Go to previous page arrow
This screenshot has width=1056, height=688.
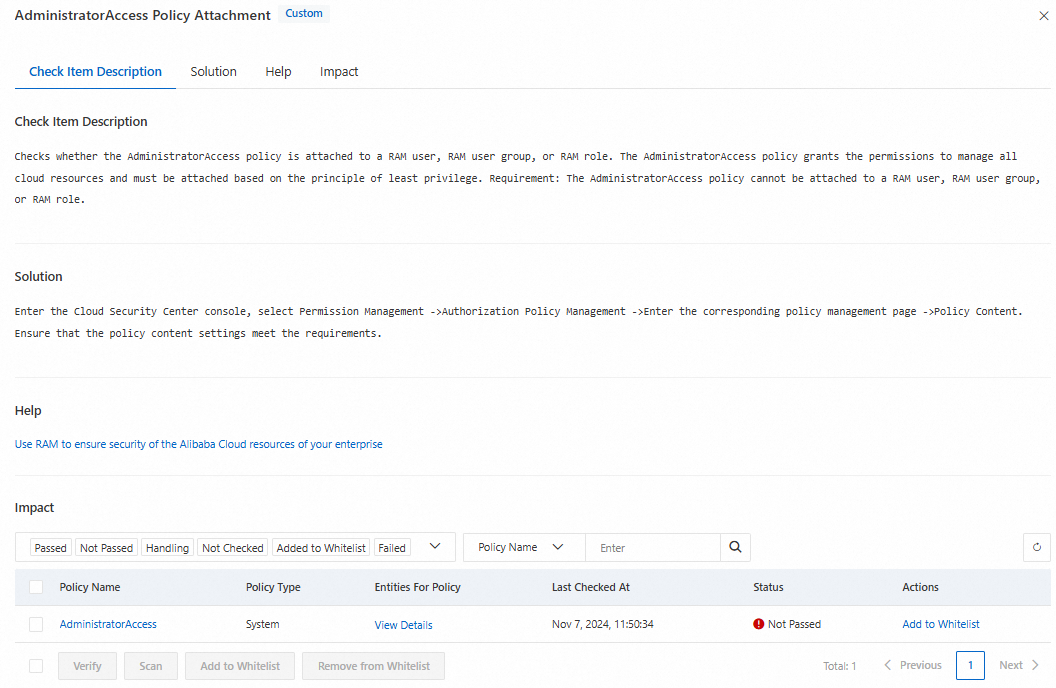(x=888, y=665)
